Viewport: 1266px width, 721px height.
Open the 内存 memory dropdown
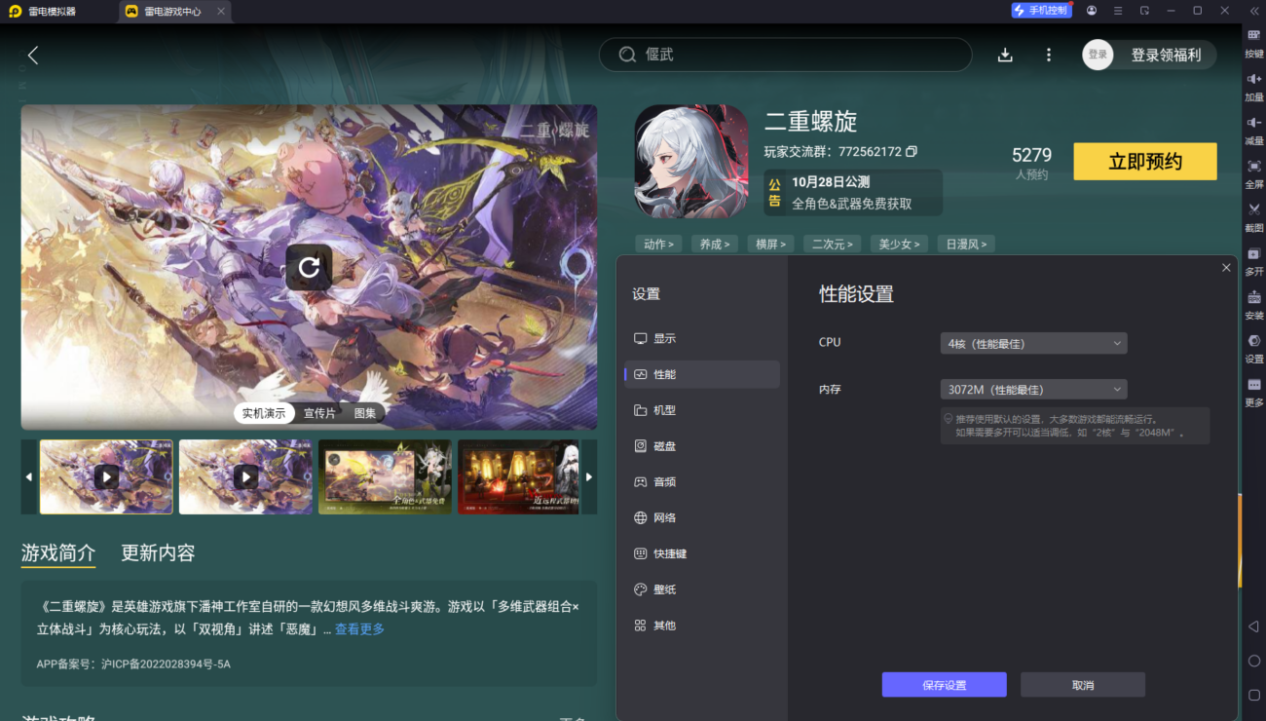tap(1033, 389)
